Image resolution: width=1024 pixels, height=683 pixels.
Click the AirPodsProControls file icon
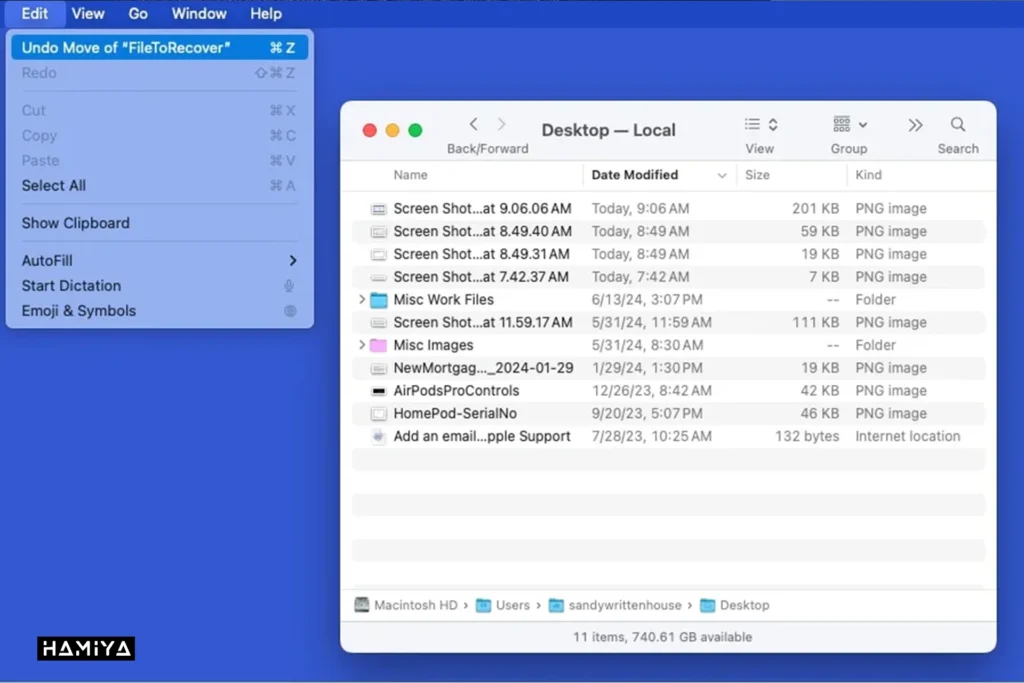click(x=379, y=391)
